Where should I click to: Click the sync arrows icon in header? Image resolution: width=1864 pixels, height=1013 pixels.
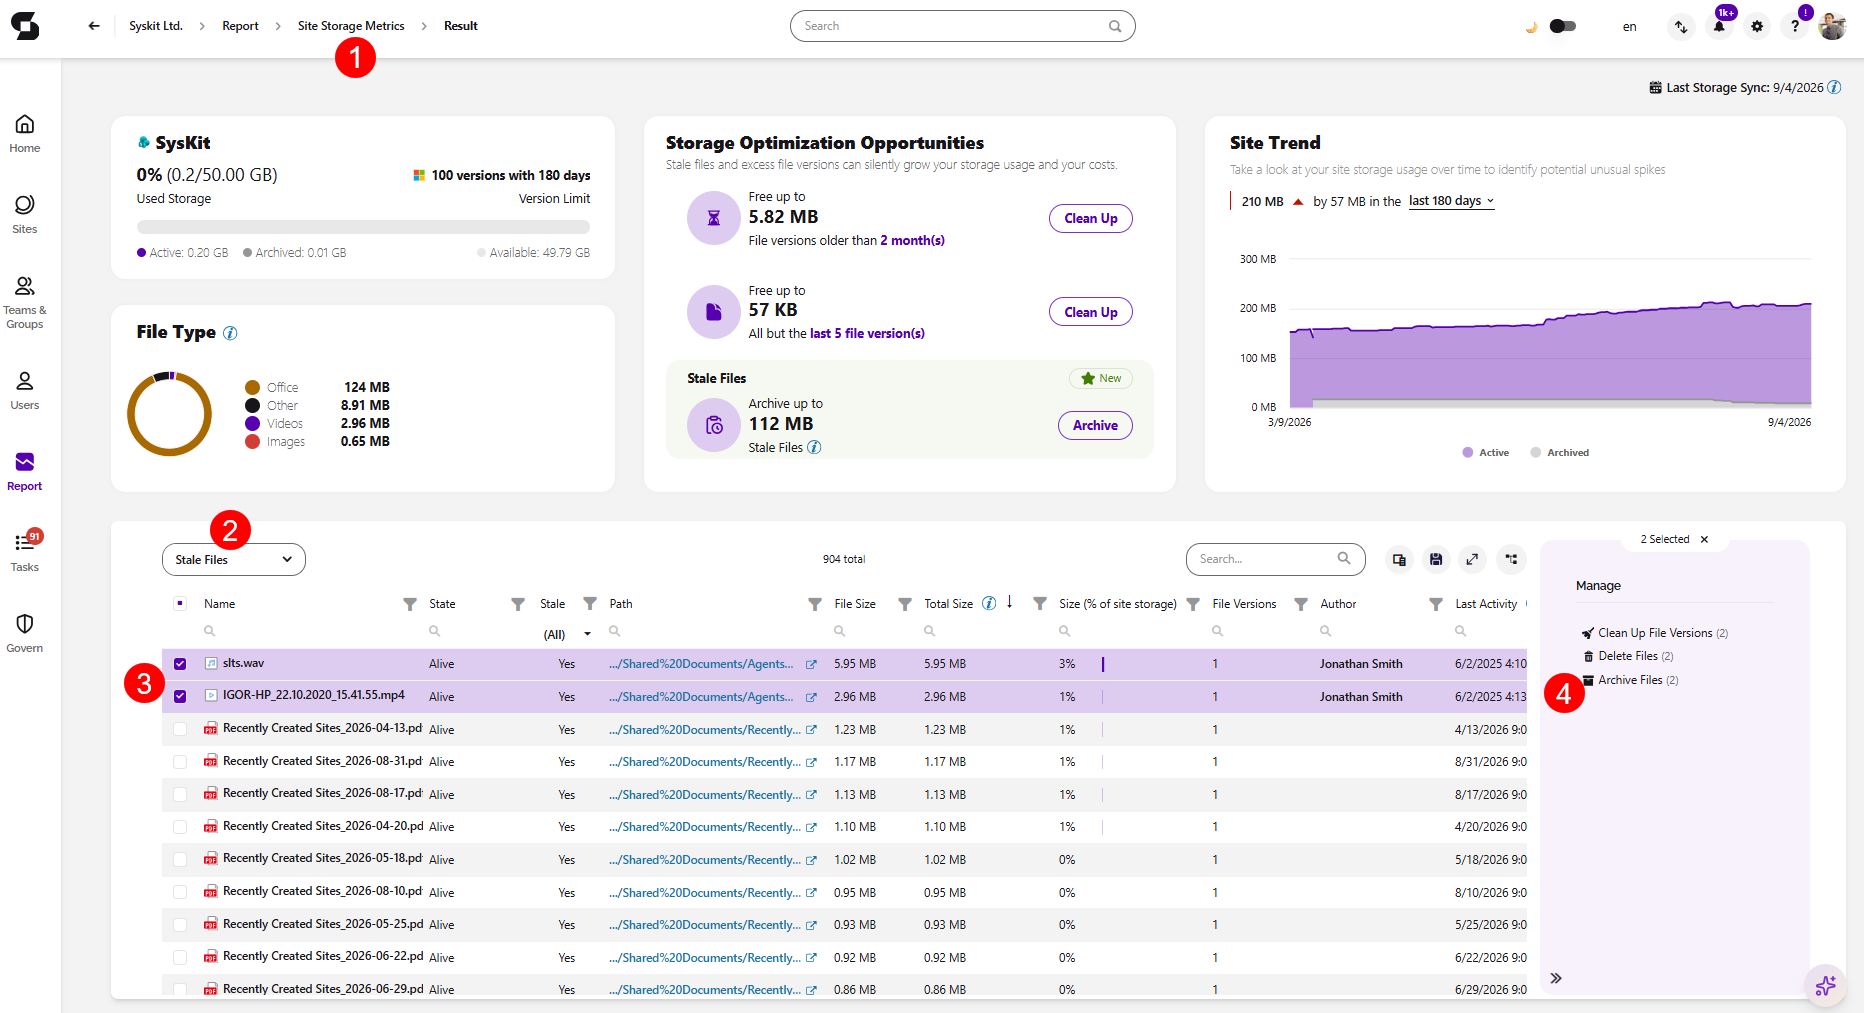pos(1681,27)
